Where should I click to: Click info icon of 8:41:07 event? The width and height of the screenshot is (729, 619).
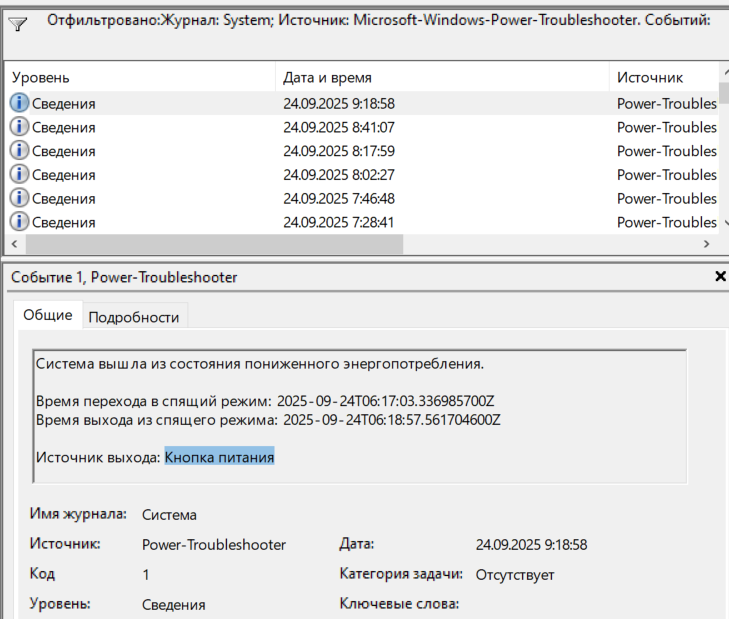click(19, 126)
